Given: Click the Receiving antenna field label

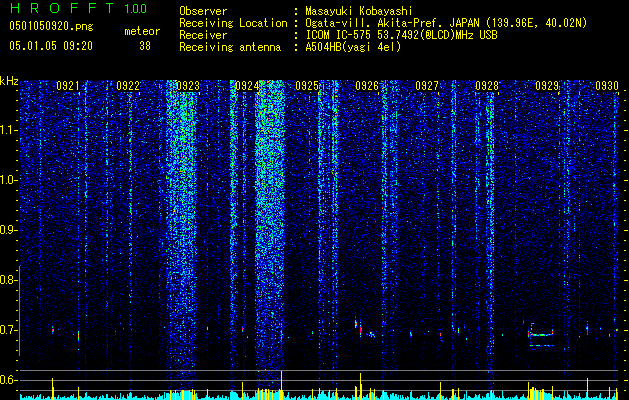Looking at the screenshot, I should (x=230, y=47).
